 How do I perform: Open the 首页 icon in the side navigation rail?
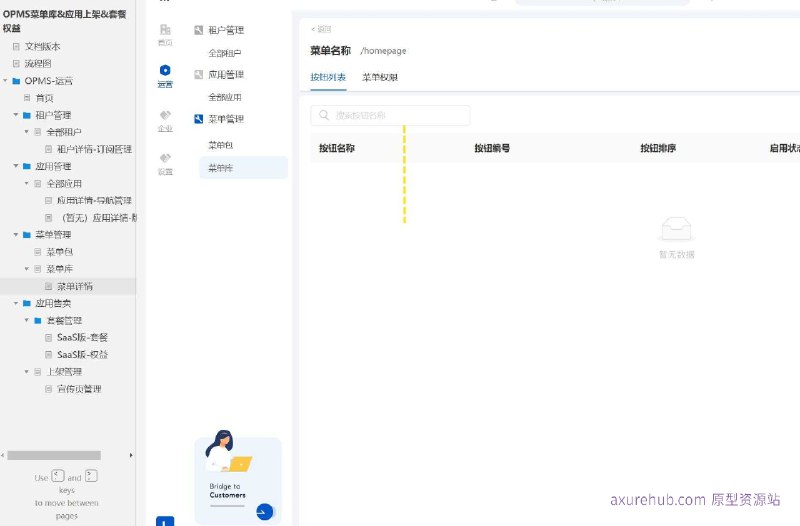pos(165,31)
